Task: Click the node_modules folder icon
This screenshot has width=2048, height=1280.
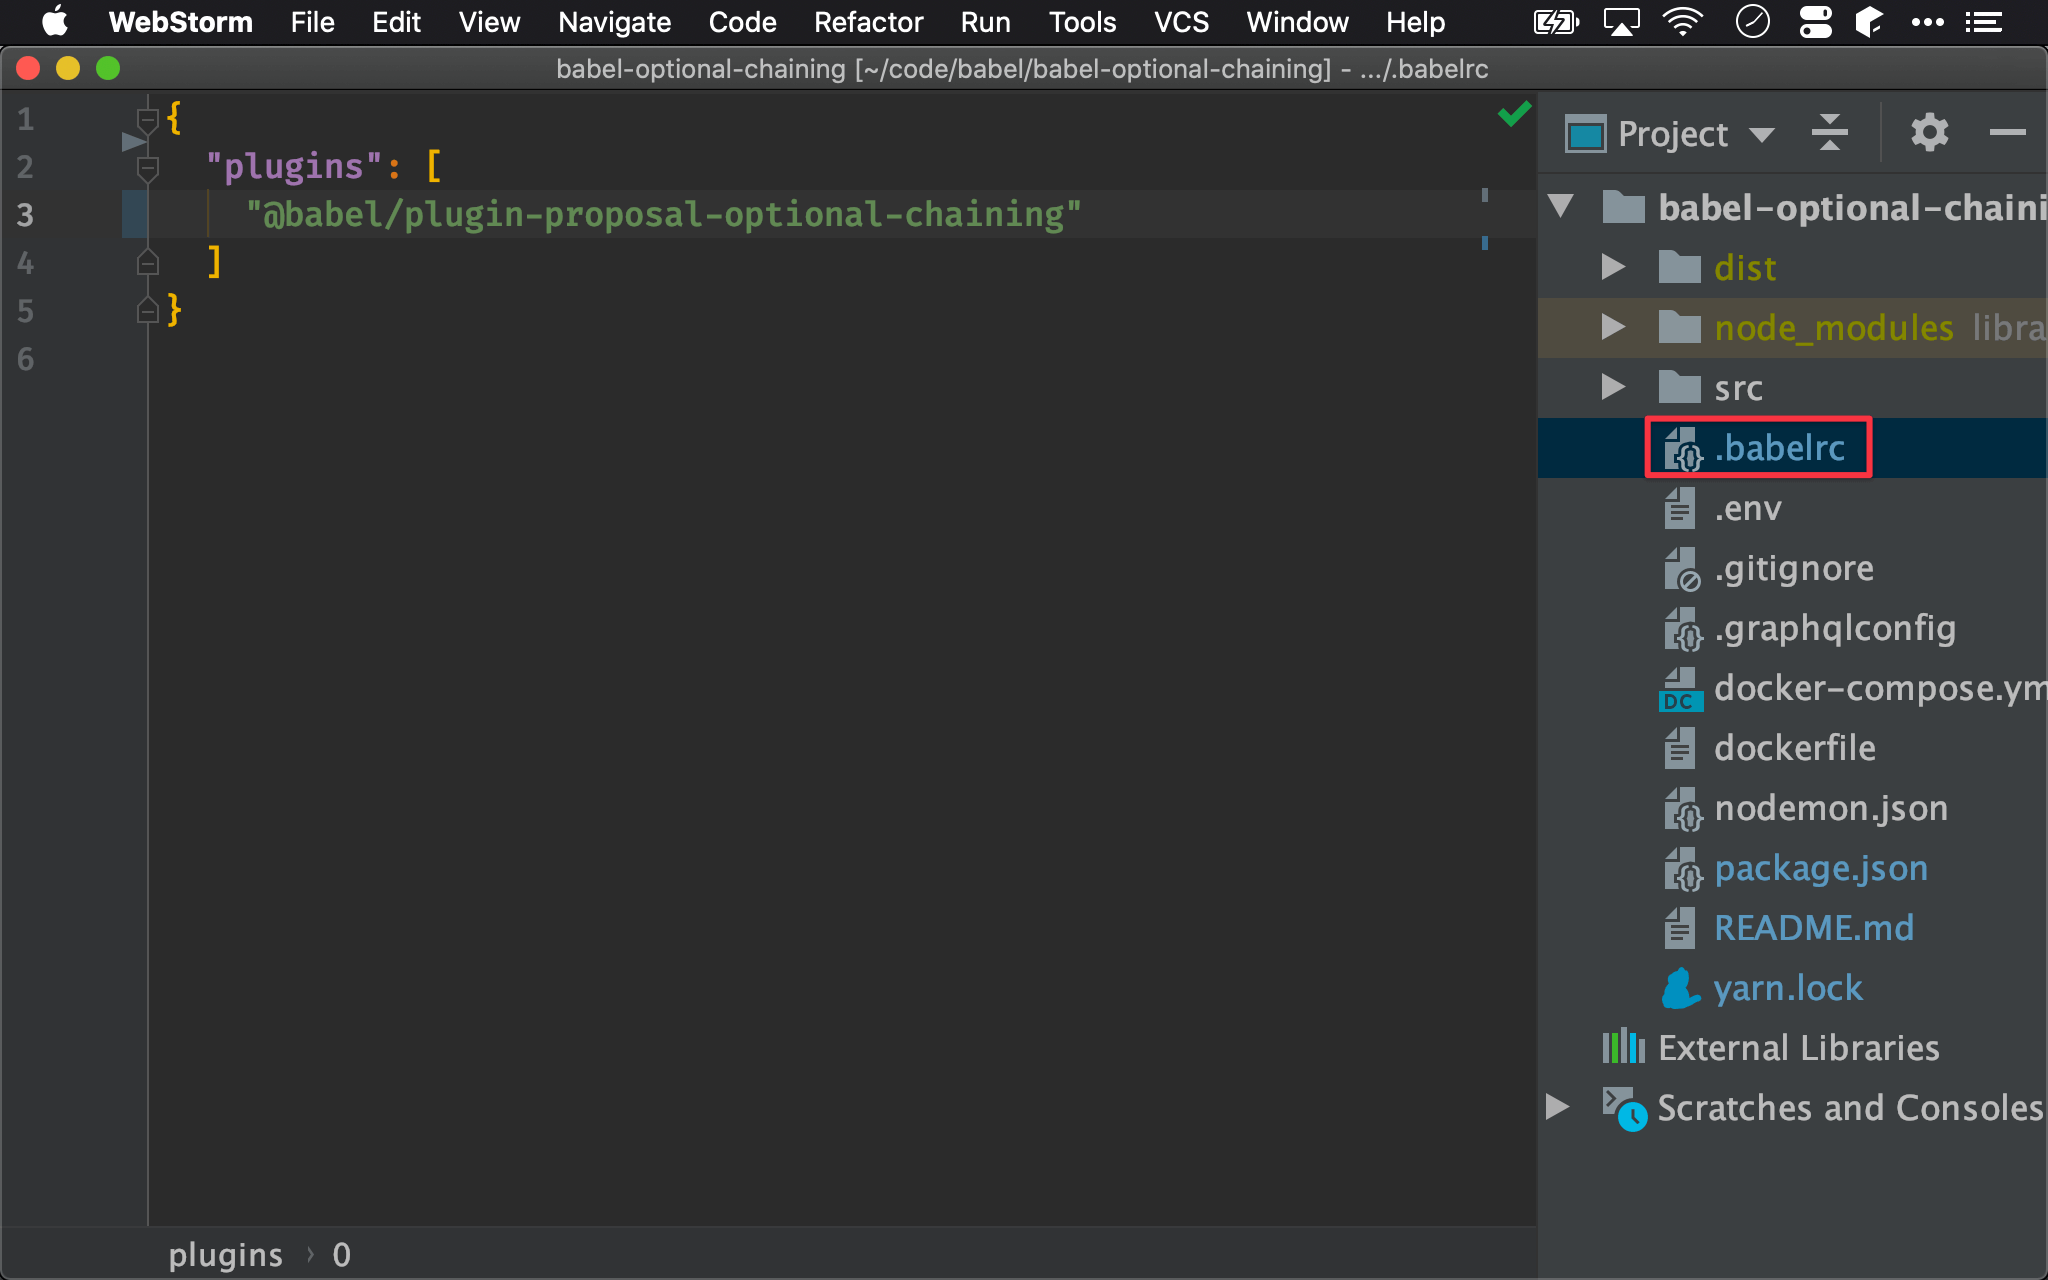Action: (x=1679, y=327)
